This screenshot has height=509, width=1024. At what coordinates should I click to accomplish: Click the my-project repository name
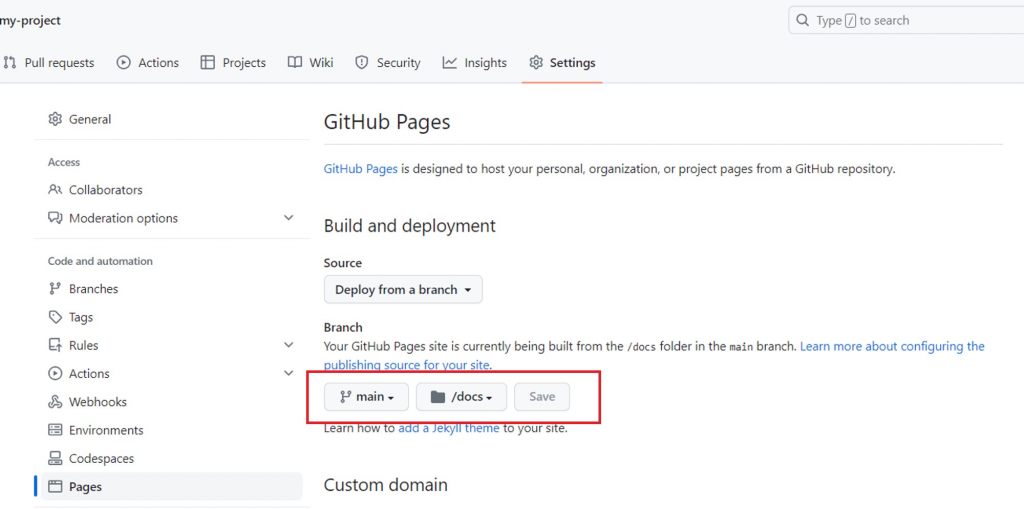30,20
